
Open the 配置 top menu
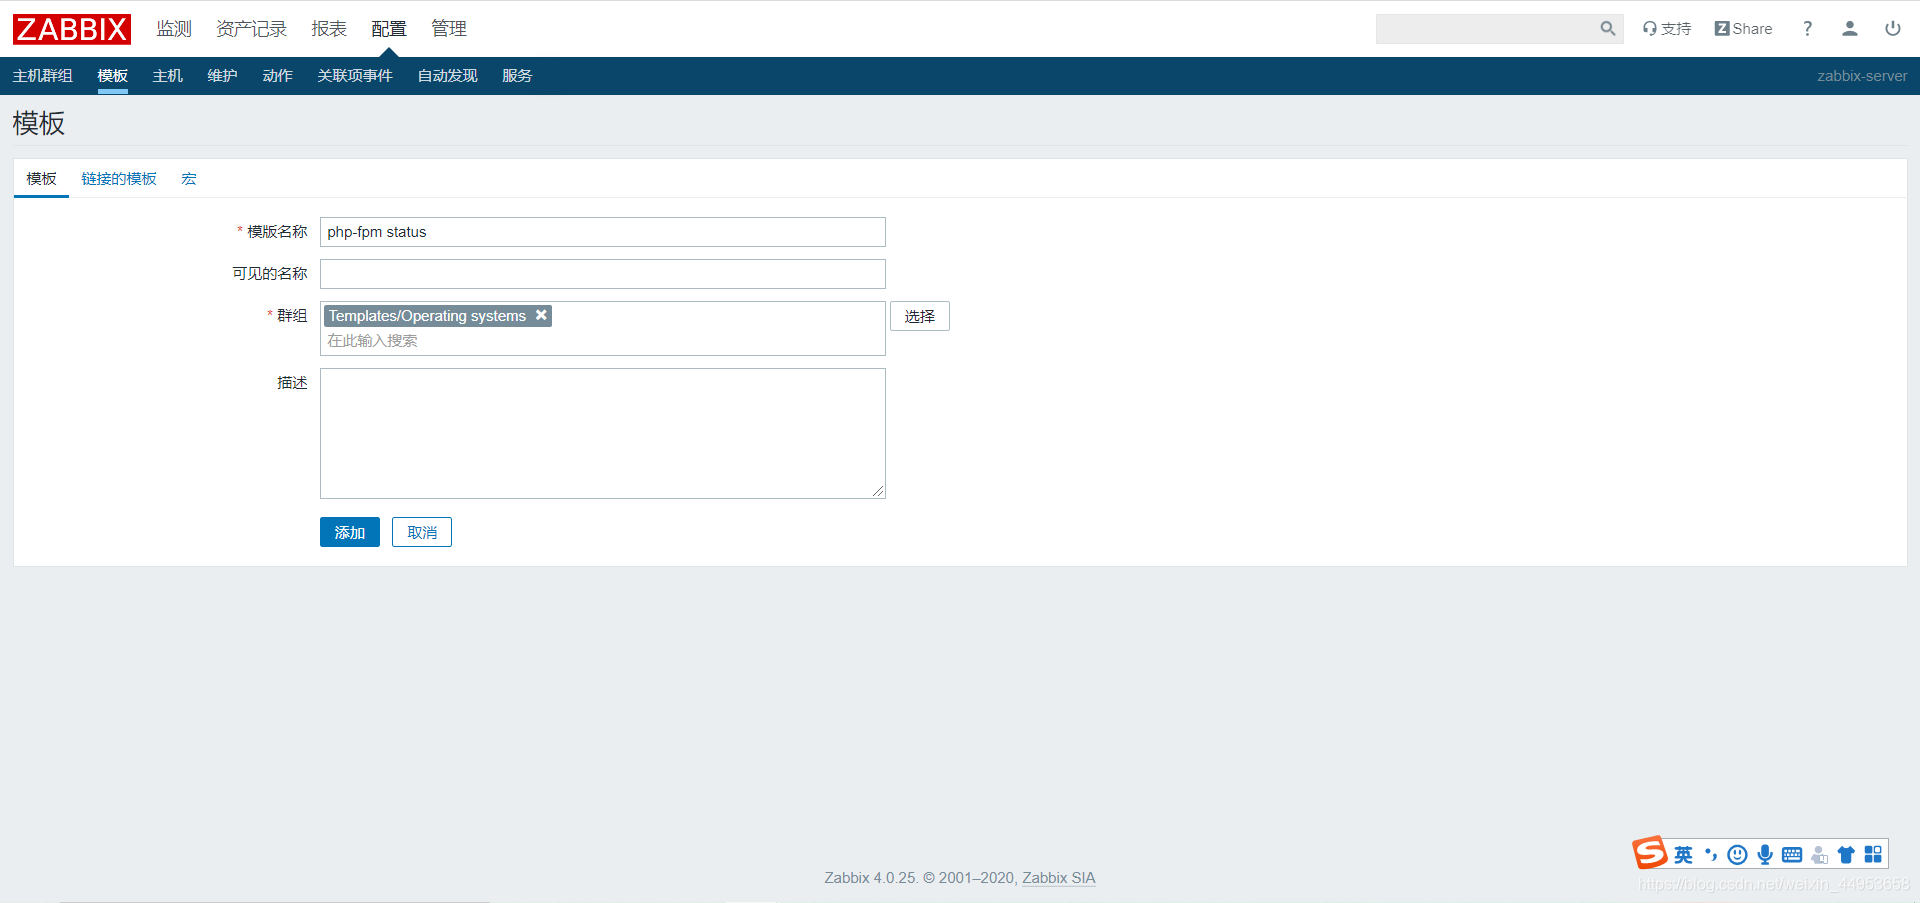(x=389, y=29)
